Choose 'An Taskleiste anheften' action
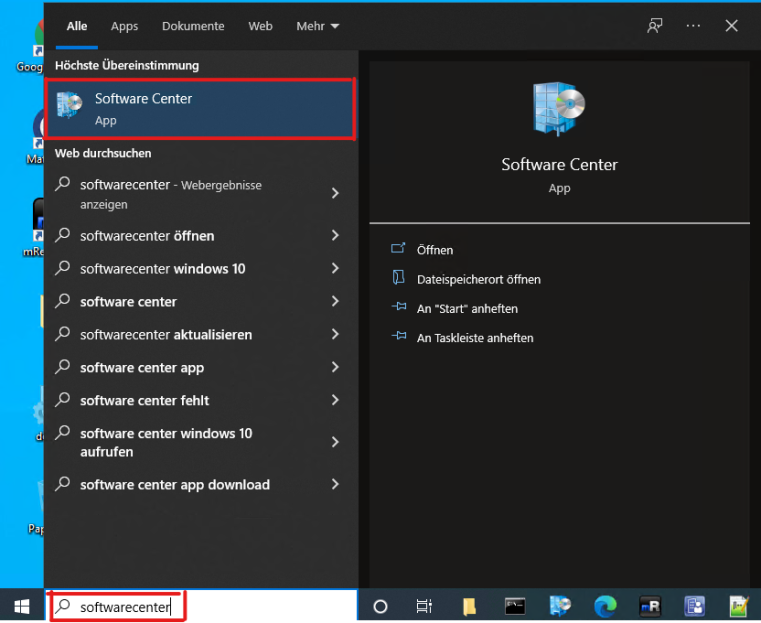The height and width of the screenshot is (623, 761). (x=474, y=338)
